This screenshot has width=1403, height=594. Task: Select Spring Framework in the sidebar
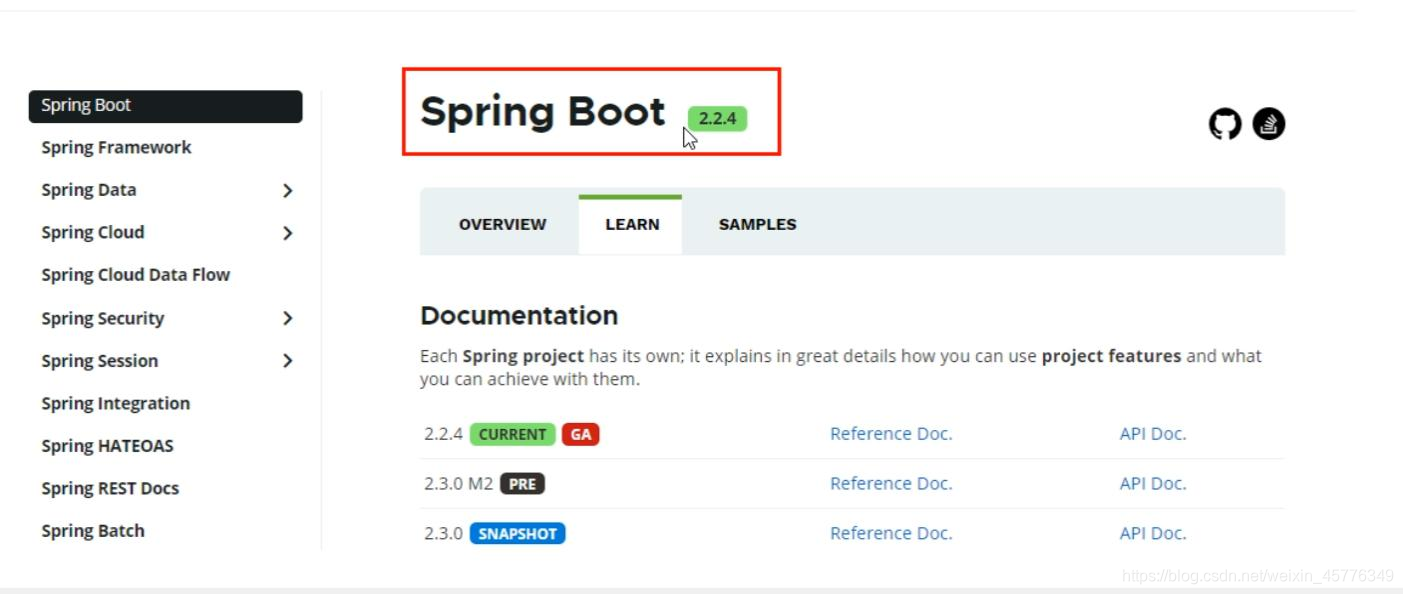(x=115, y=147)
